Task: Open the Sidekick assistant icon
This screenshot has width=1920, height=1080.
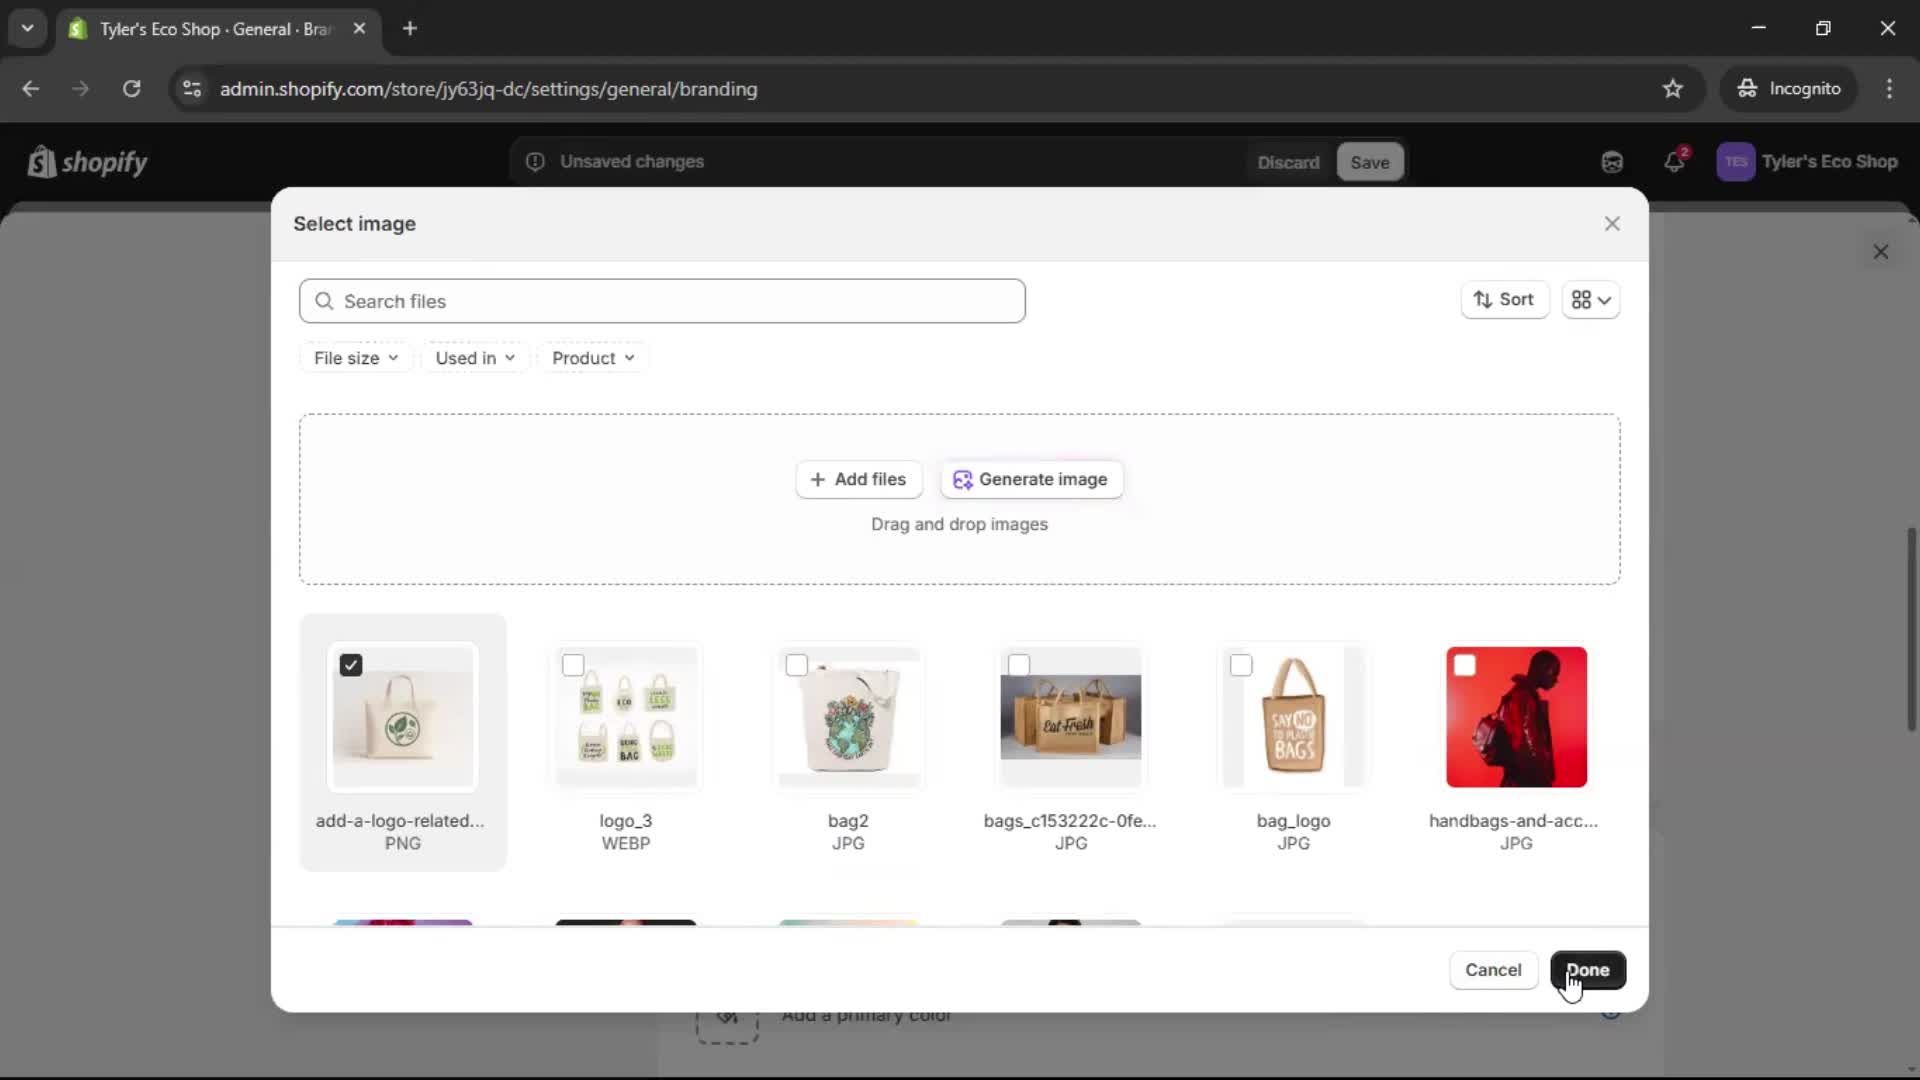Action: (1612, 162)
